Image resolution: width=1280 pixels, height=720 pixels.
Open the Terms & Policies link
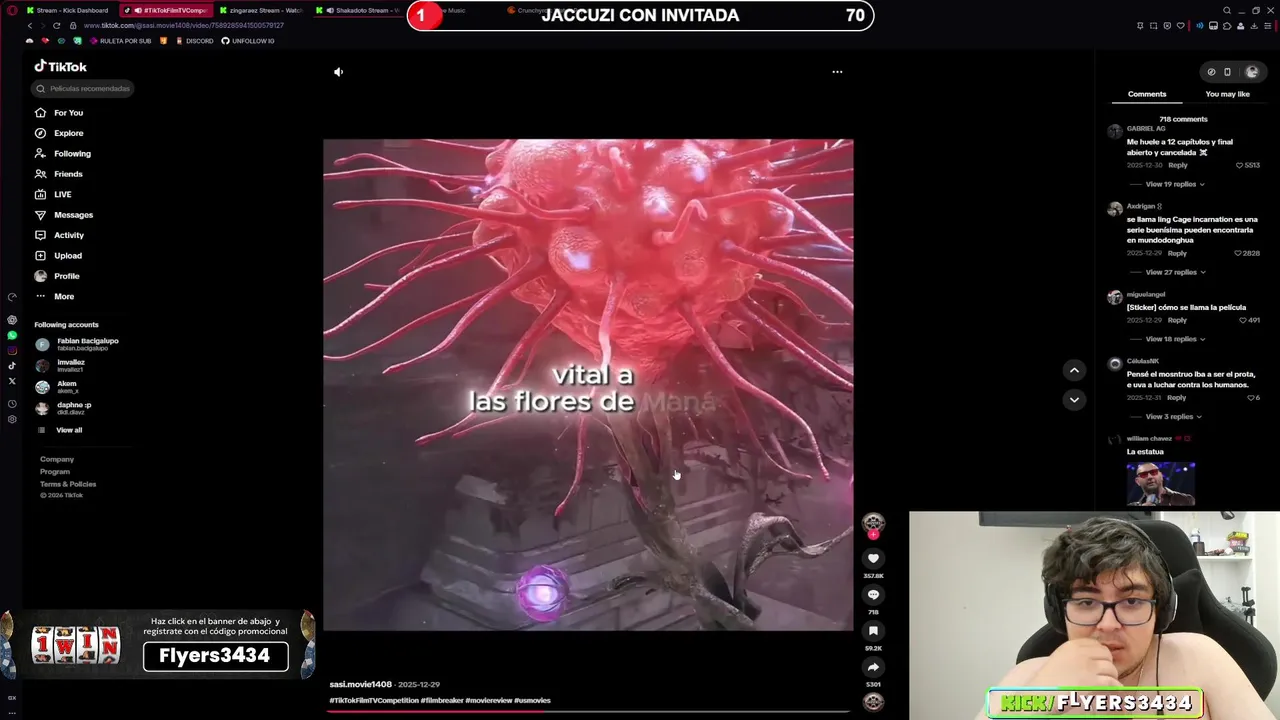[68, 484]
